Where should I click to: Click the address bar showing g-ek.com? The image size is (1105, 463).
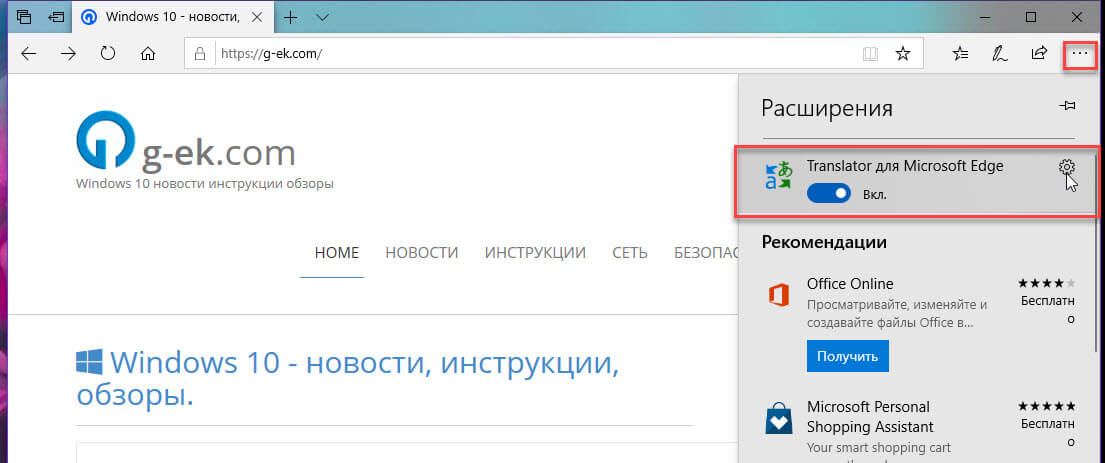pos(553,54)
